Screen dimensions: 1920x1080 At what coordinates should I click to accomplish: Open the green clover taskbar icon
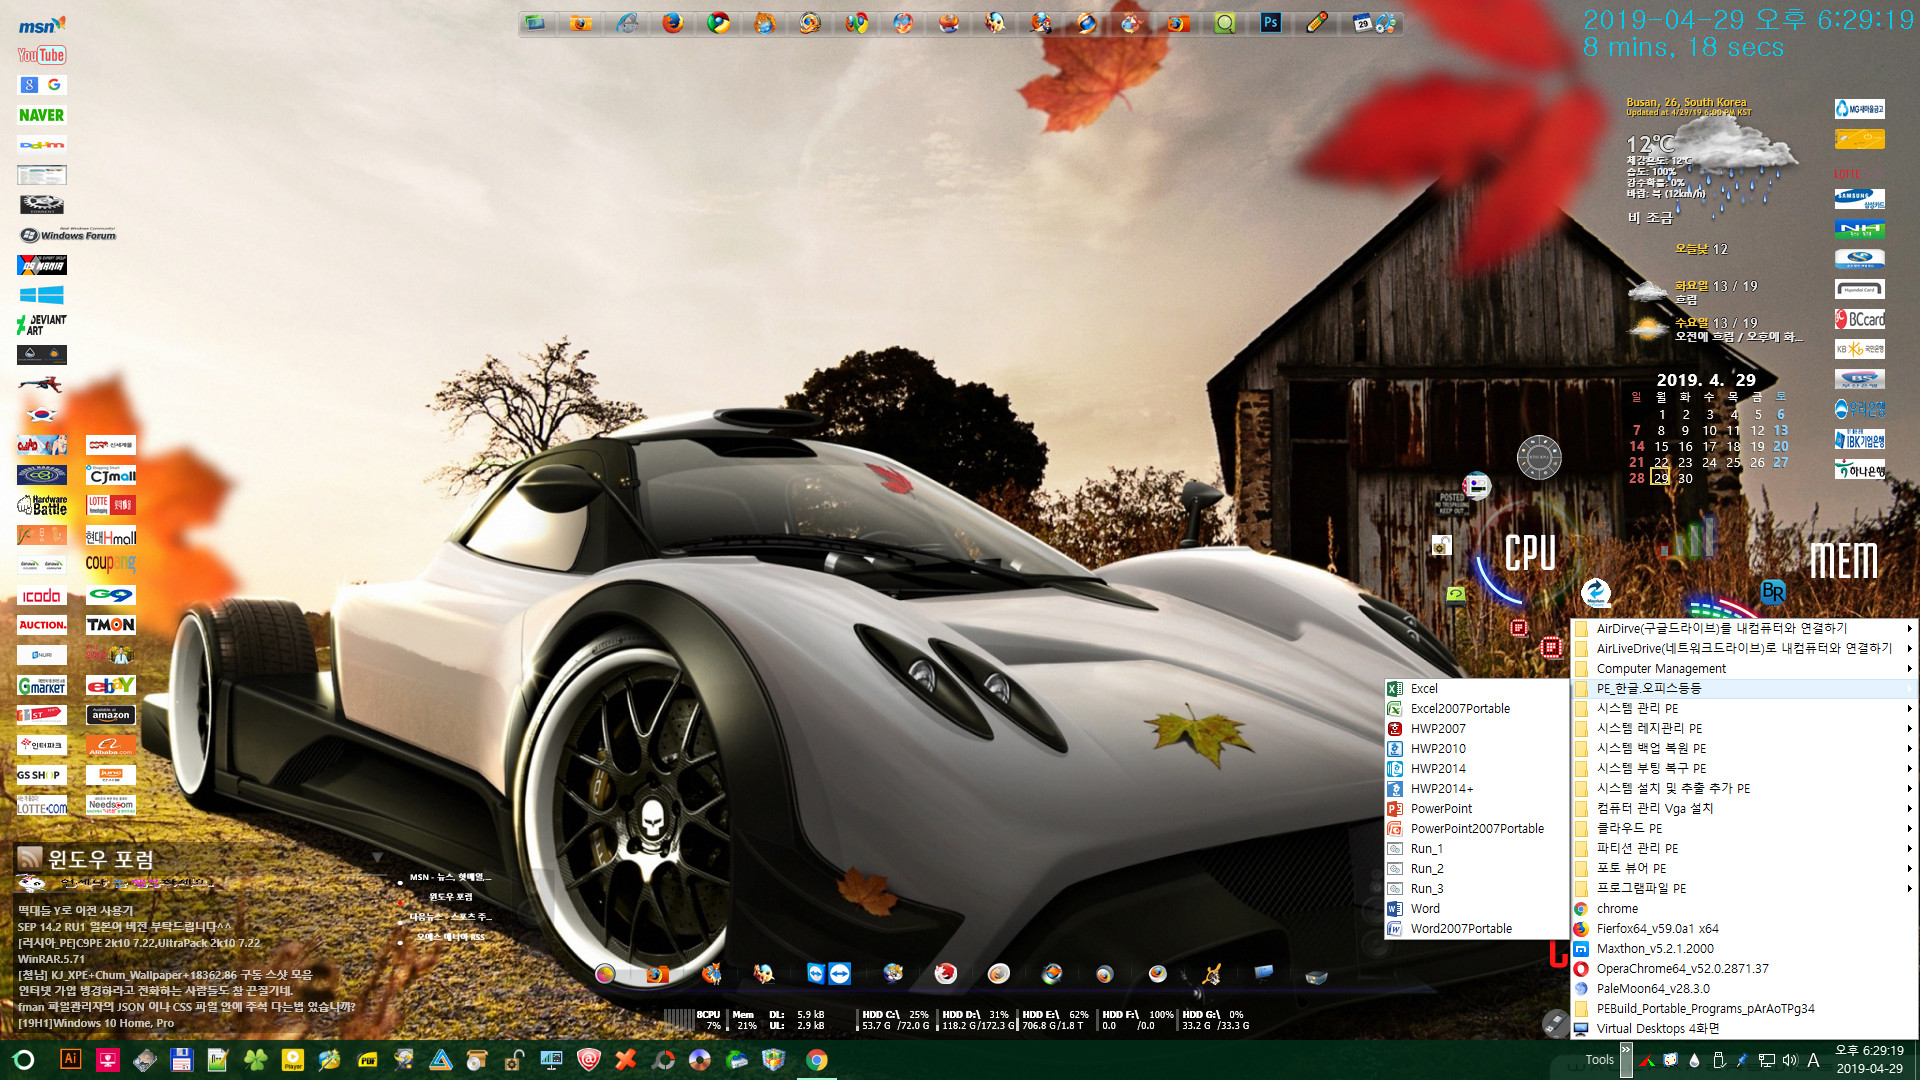click(255, 1059)
